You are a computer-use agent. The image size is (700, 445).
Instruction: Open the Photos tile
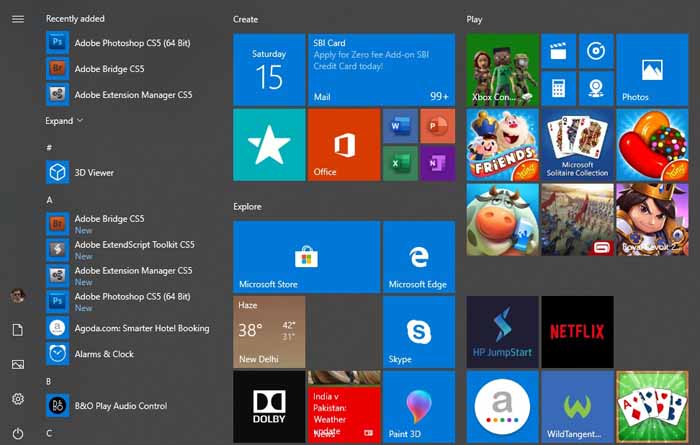coord(652,70)
